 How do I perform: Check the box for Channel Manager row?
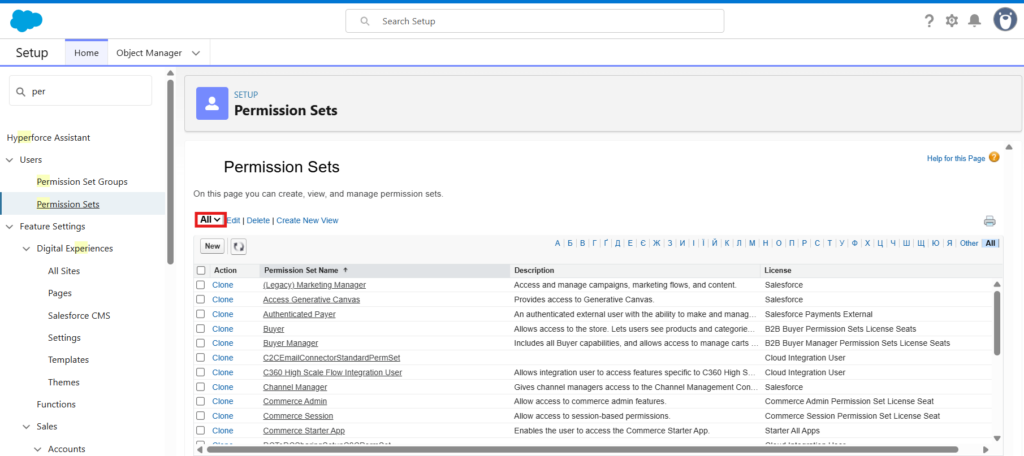pos(201,387)
